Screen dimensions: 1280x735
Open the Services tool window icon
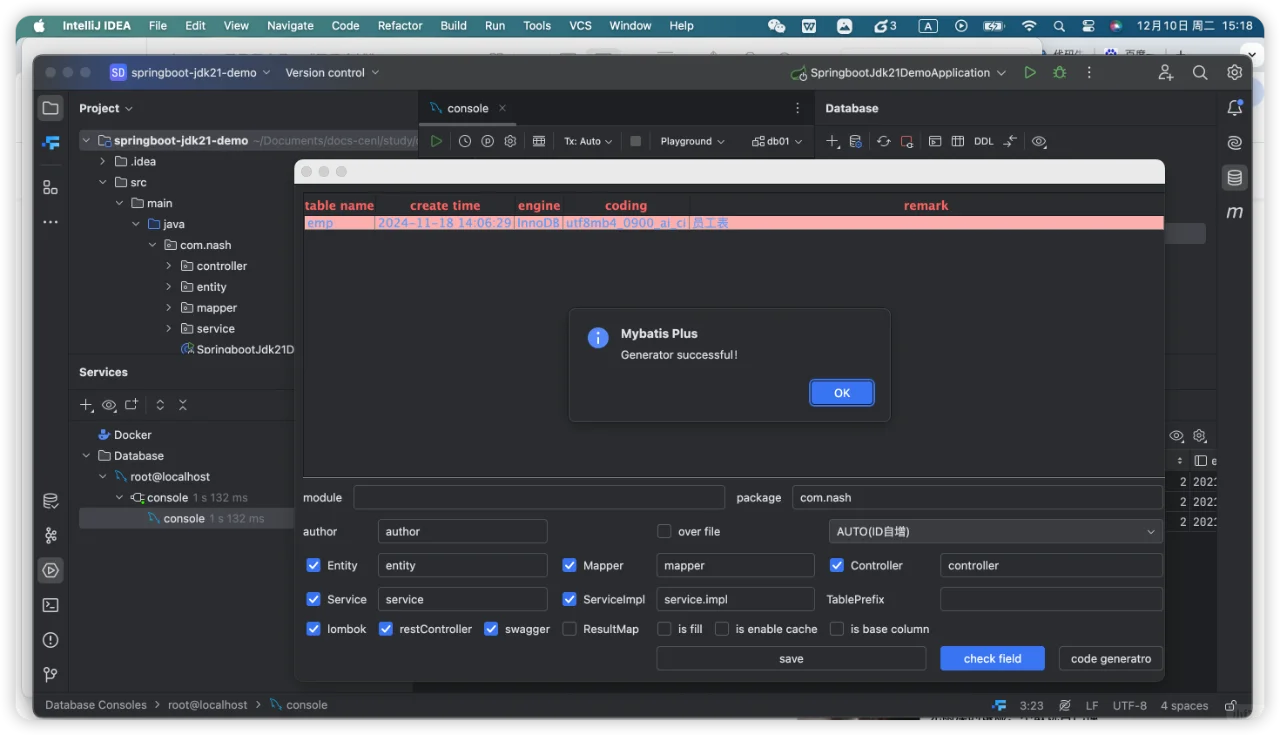click(x=51, y=571)
